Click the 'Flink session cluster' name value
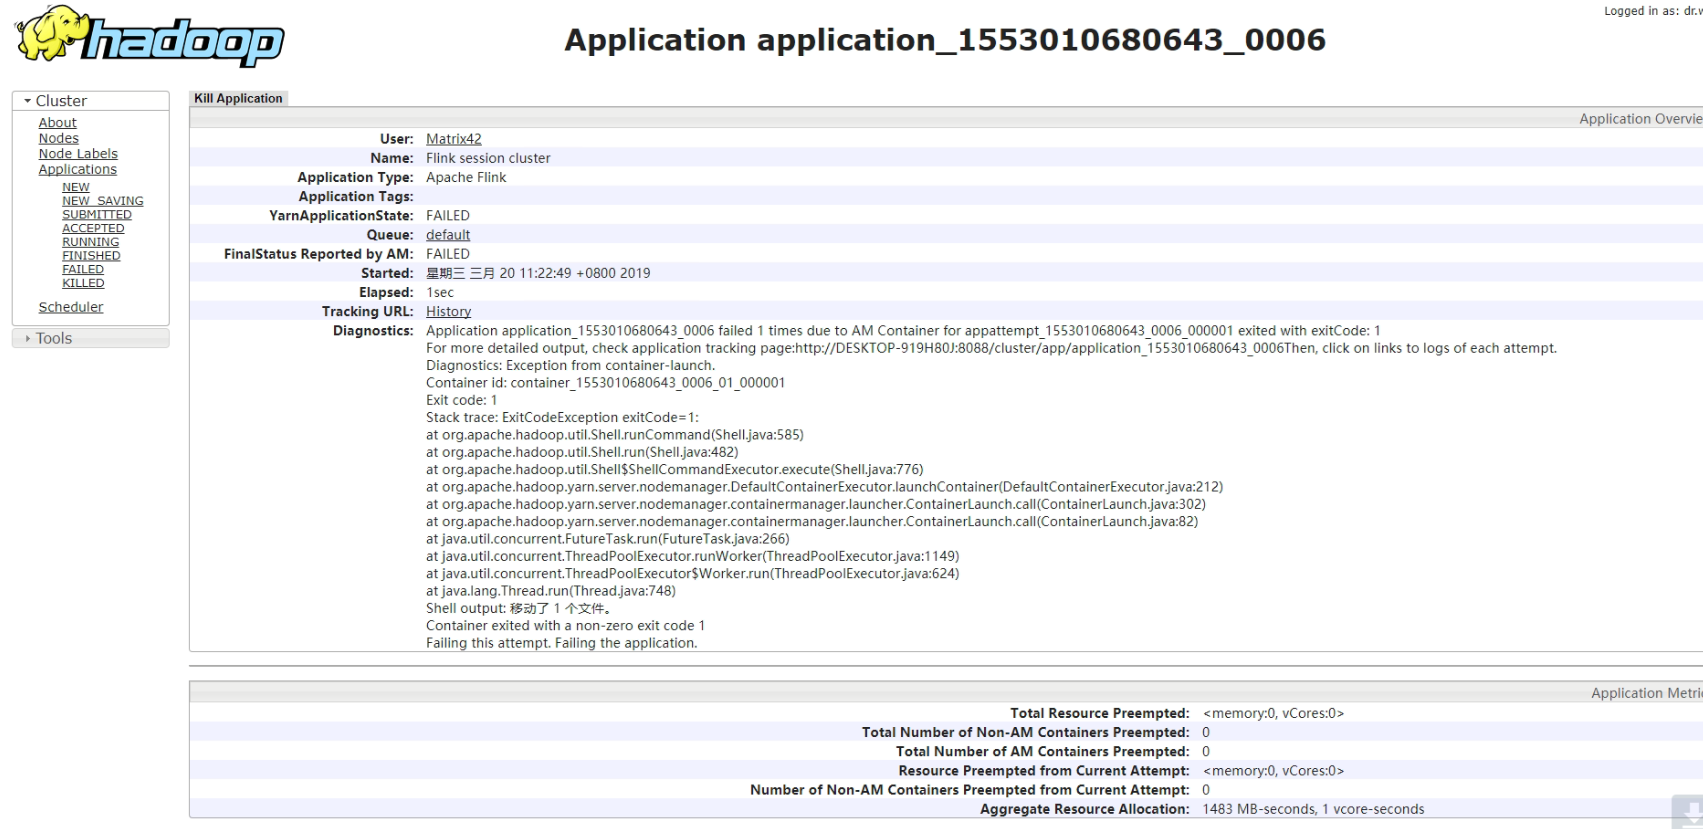The width and height of the screenshot is (1703, 829). pos(488,158)
